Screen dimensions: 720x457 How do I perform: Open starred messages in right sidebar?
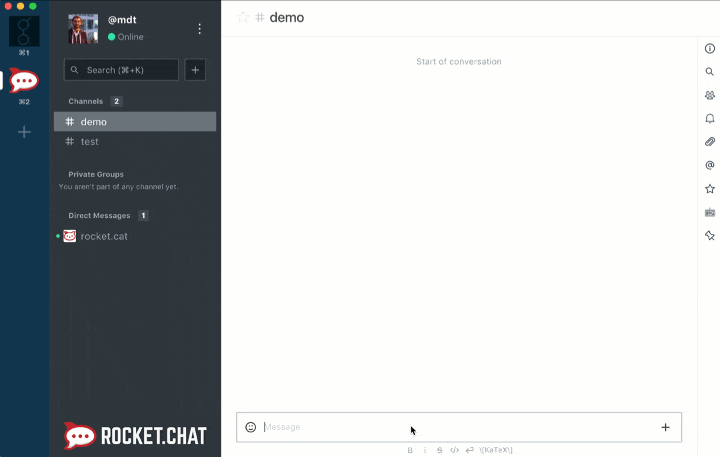709,188
